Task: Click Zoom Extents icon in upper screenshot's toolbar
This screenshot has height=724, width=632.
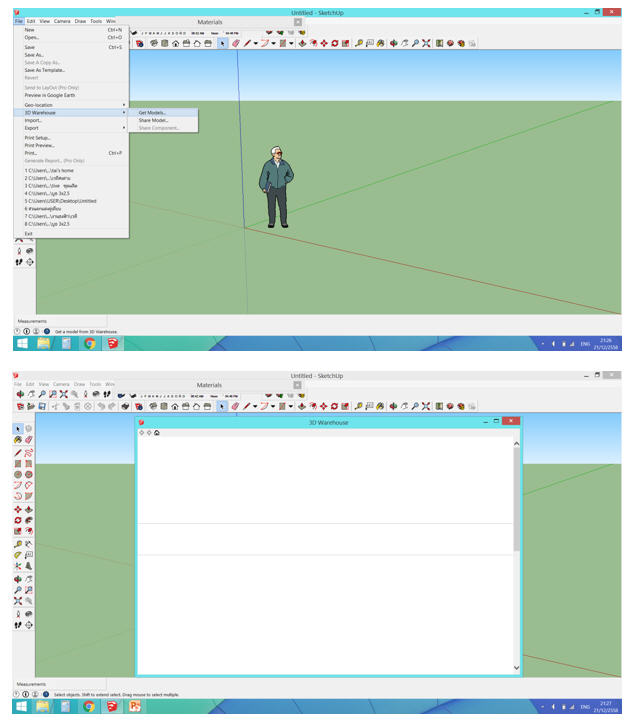Action: pos(426,43)
